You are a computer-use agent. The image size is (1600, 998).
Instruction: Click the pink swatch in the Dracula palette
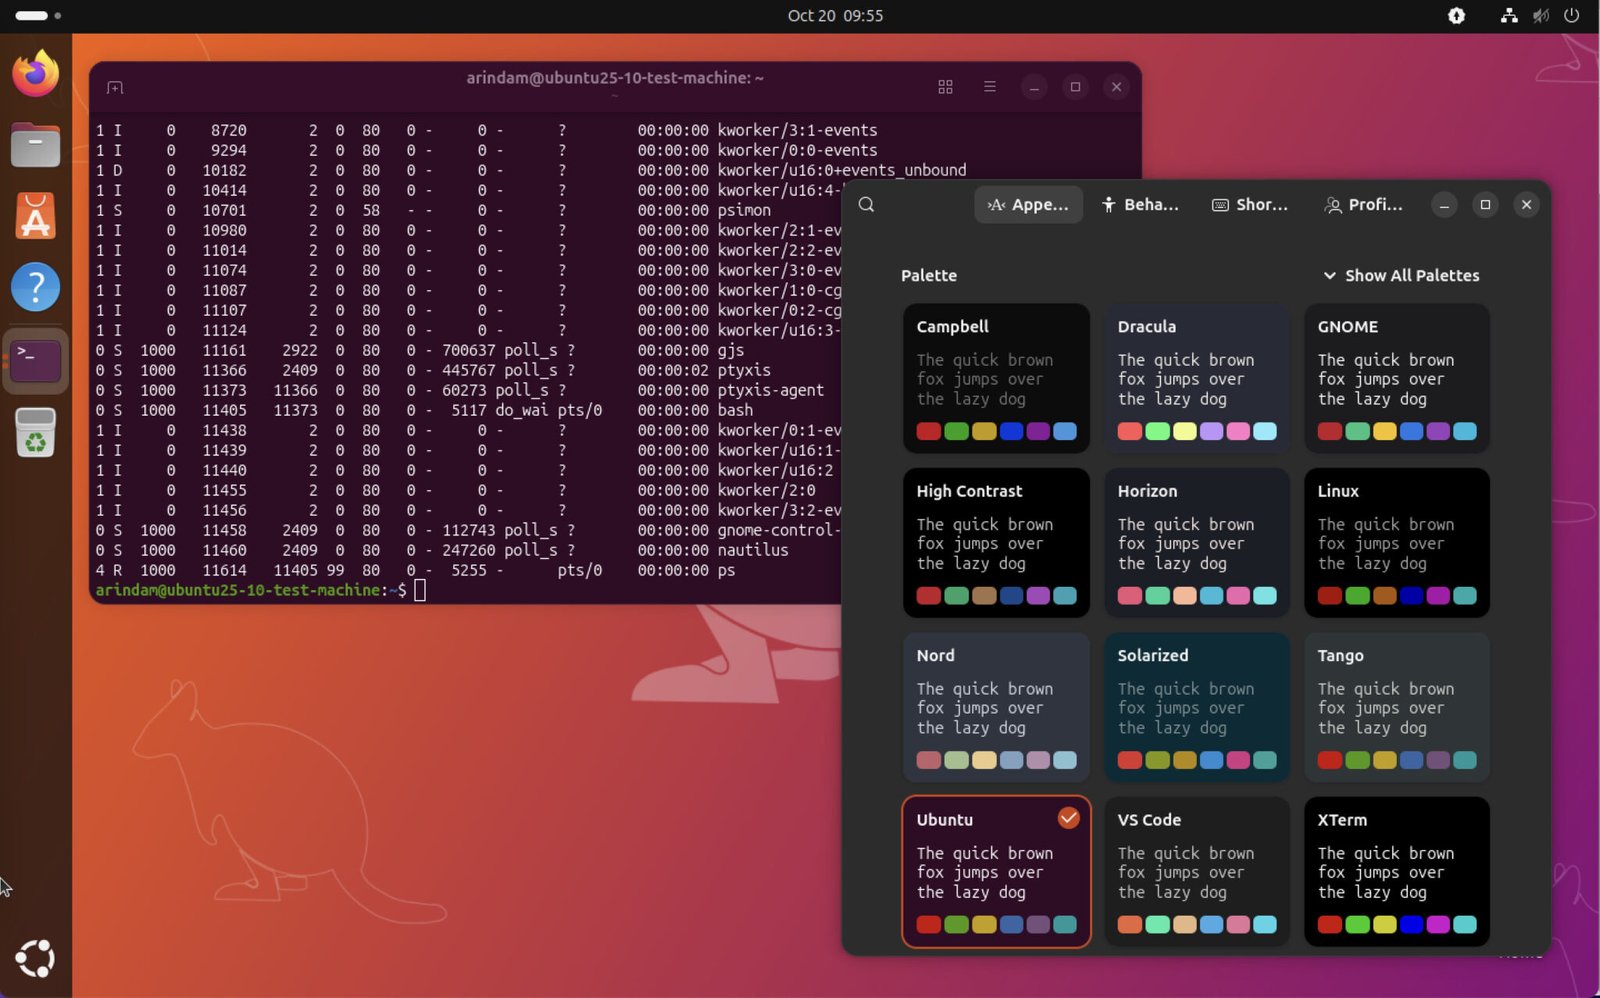[1238, 431]
